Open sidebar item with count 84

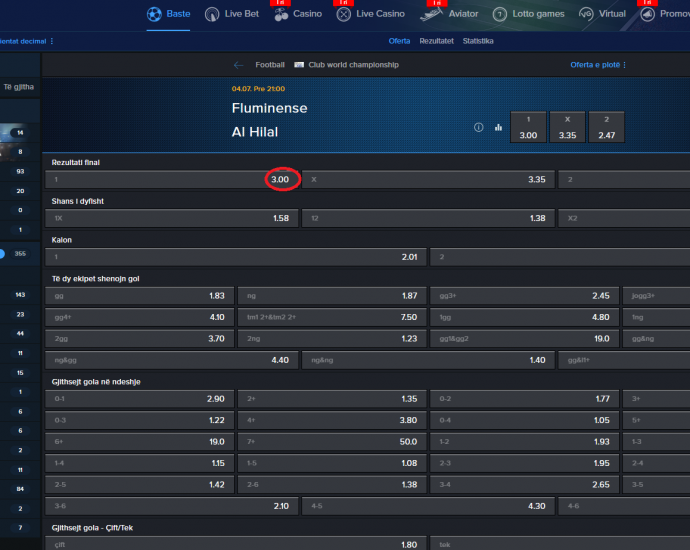click(x=20, y=489)
